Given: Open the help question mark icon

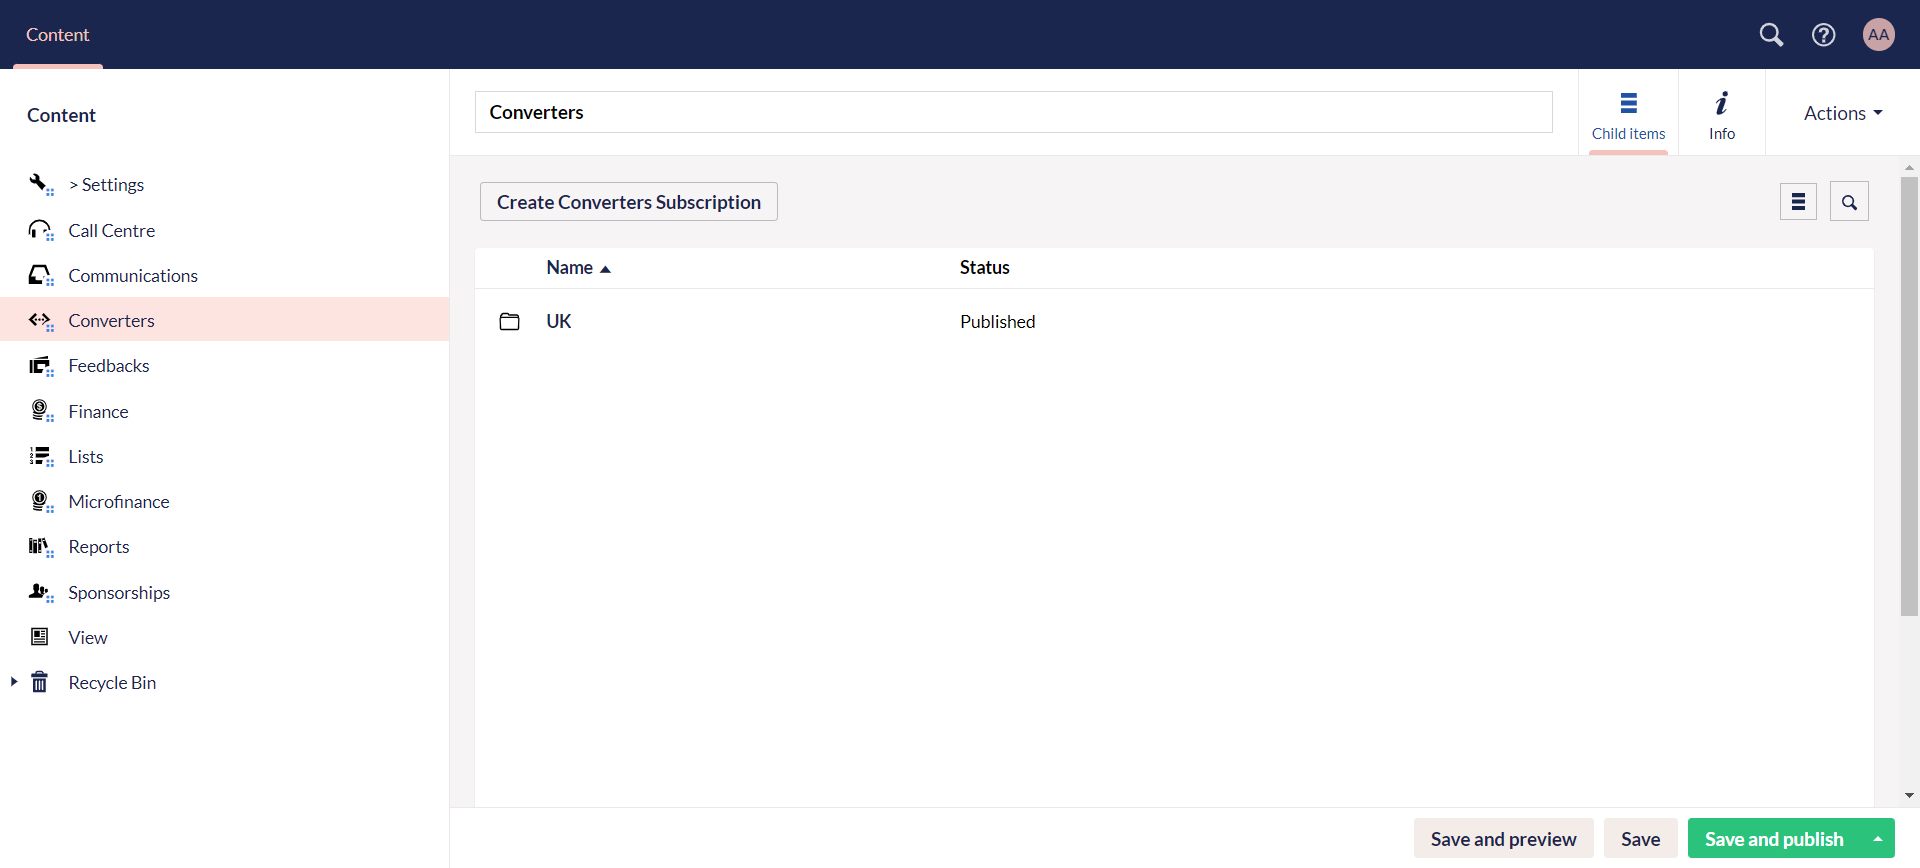Looking at the screenshot, I should (1823, 35).
